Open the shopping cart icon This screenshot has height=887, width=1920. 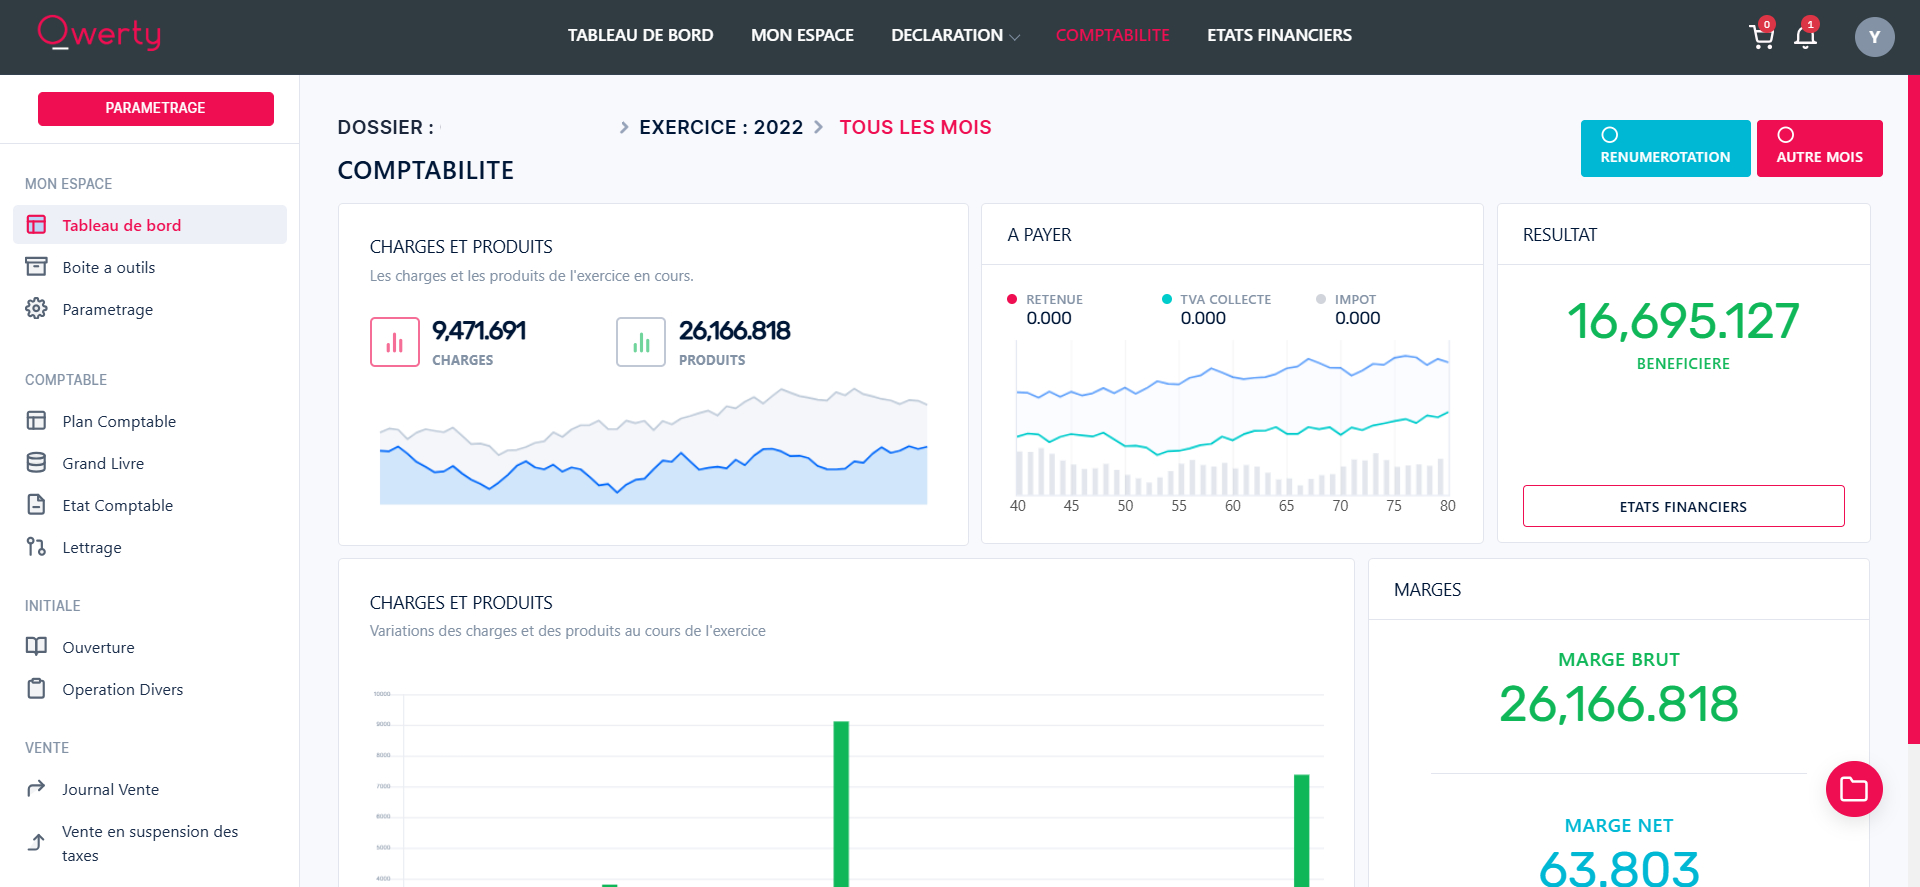1761,37
